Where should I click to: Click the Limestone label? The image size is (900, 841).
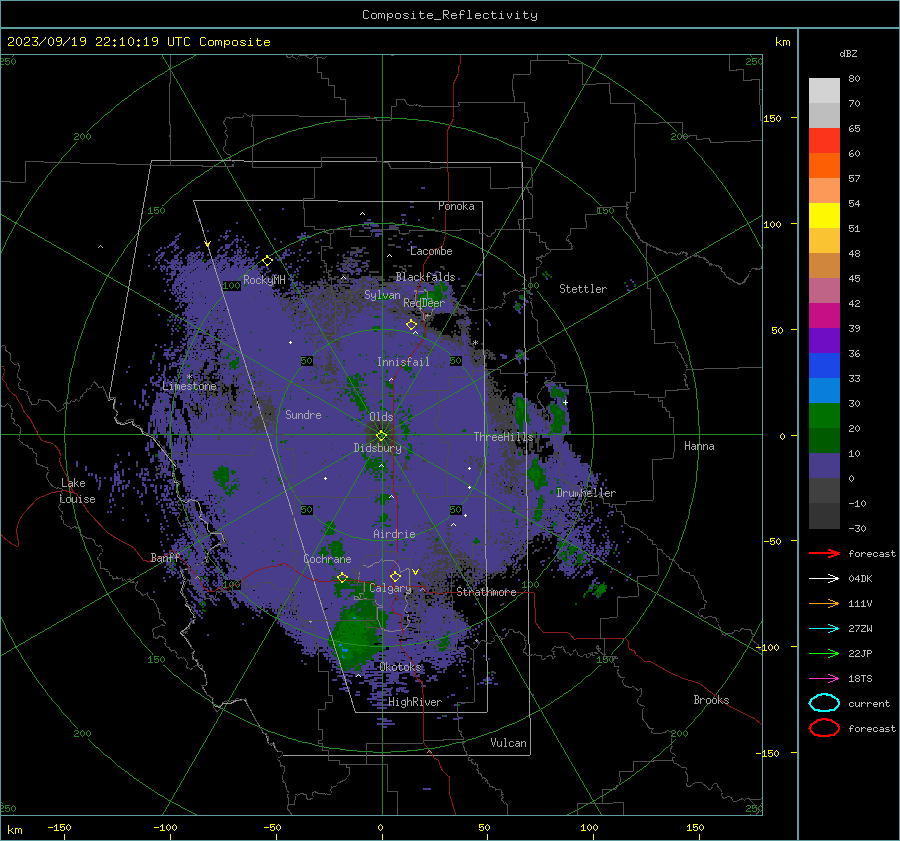tap(189, 386)
